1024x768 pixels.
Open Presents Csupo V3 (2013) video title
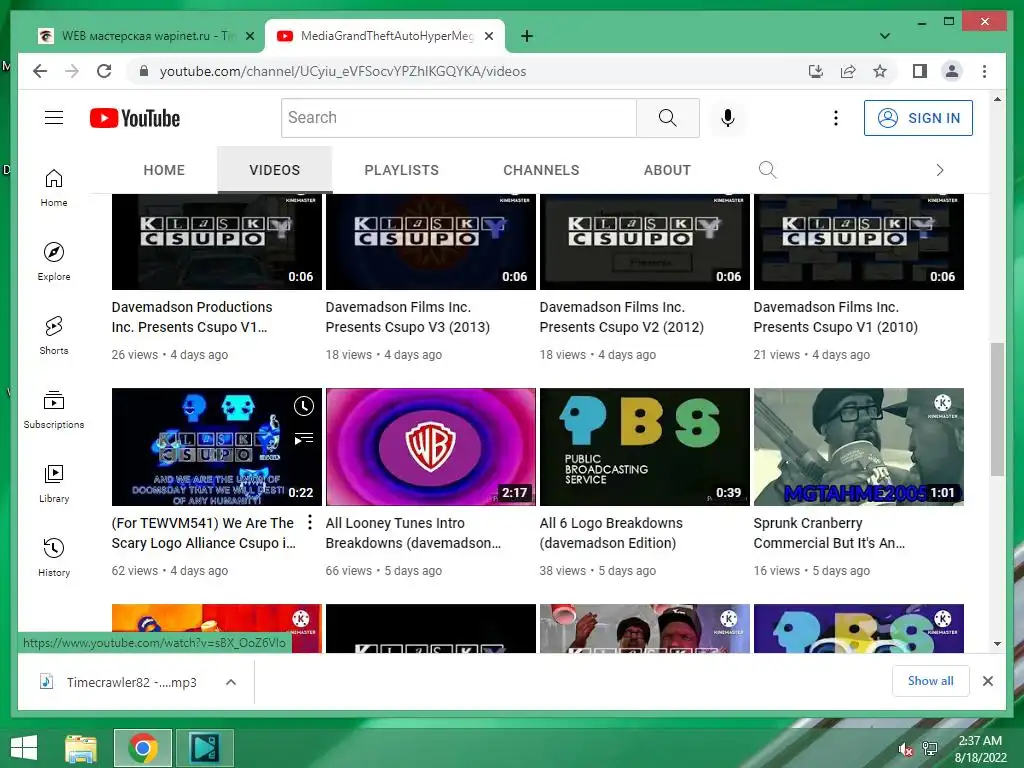pyautogui.click(x=408, y=317)
